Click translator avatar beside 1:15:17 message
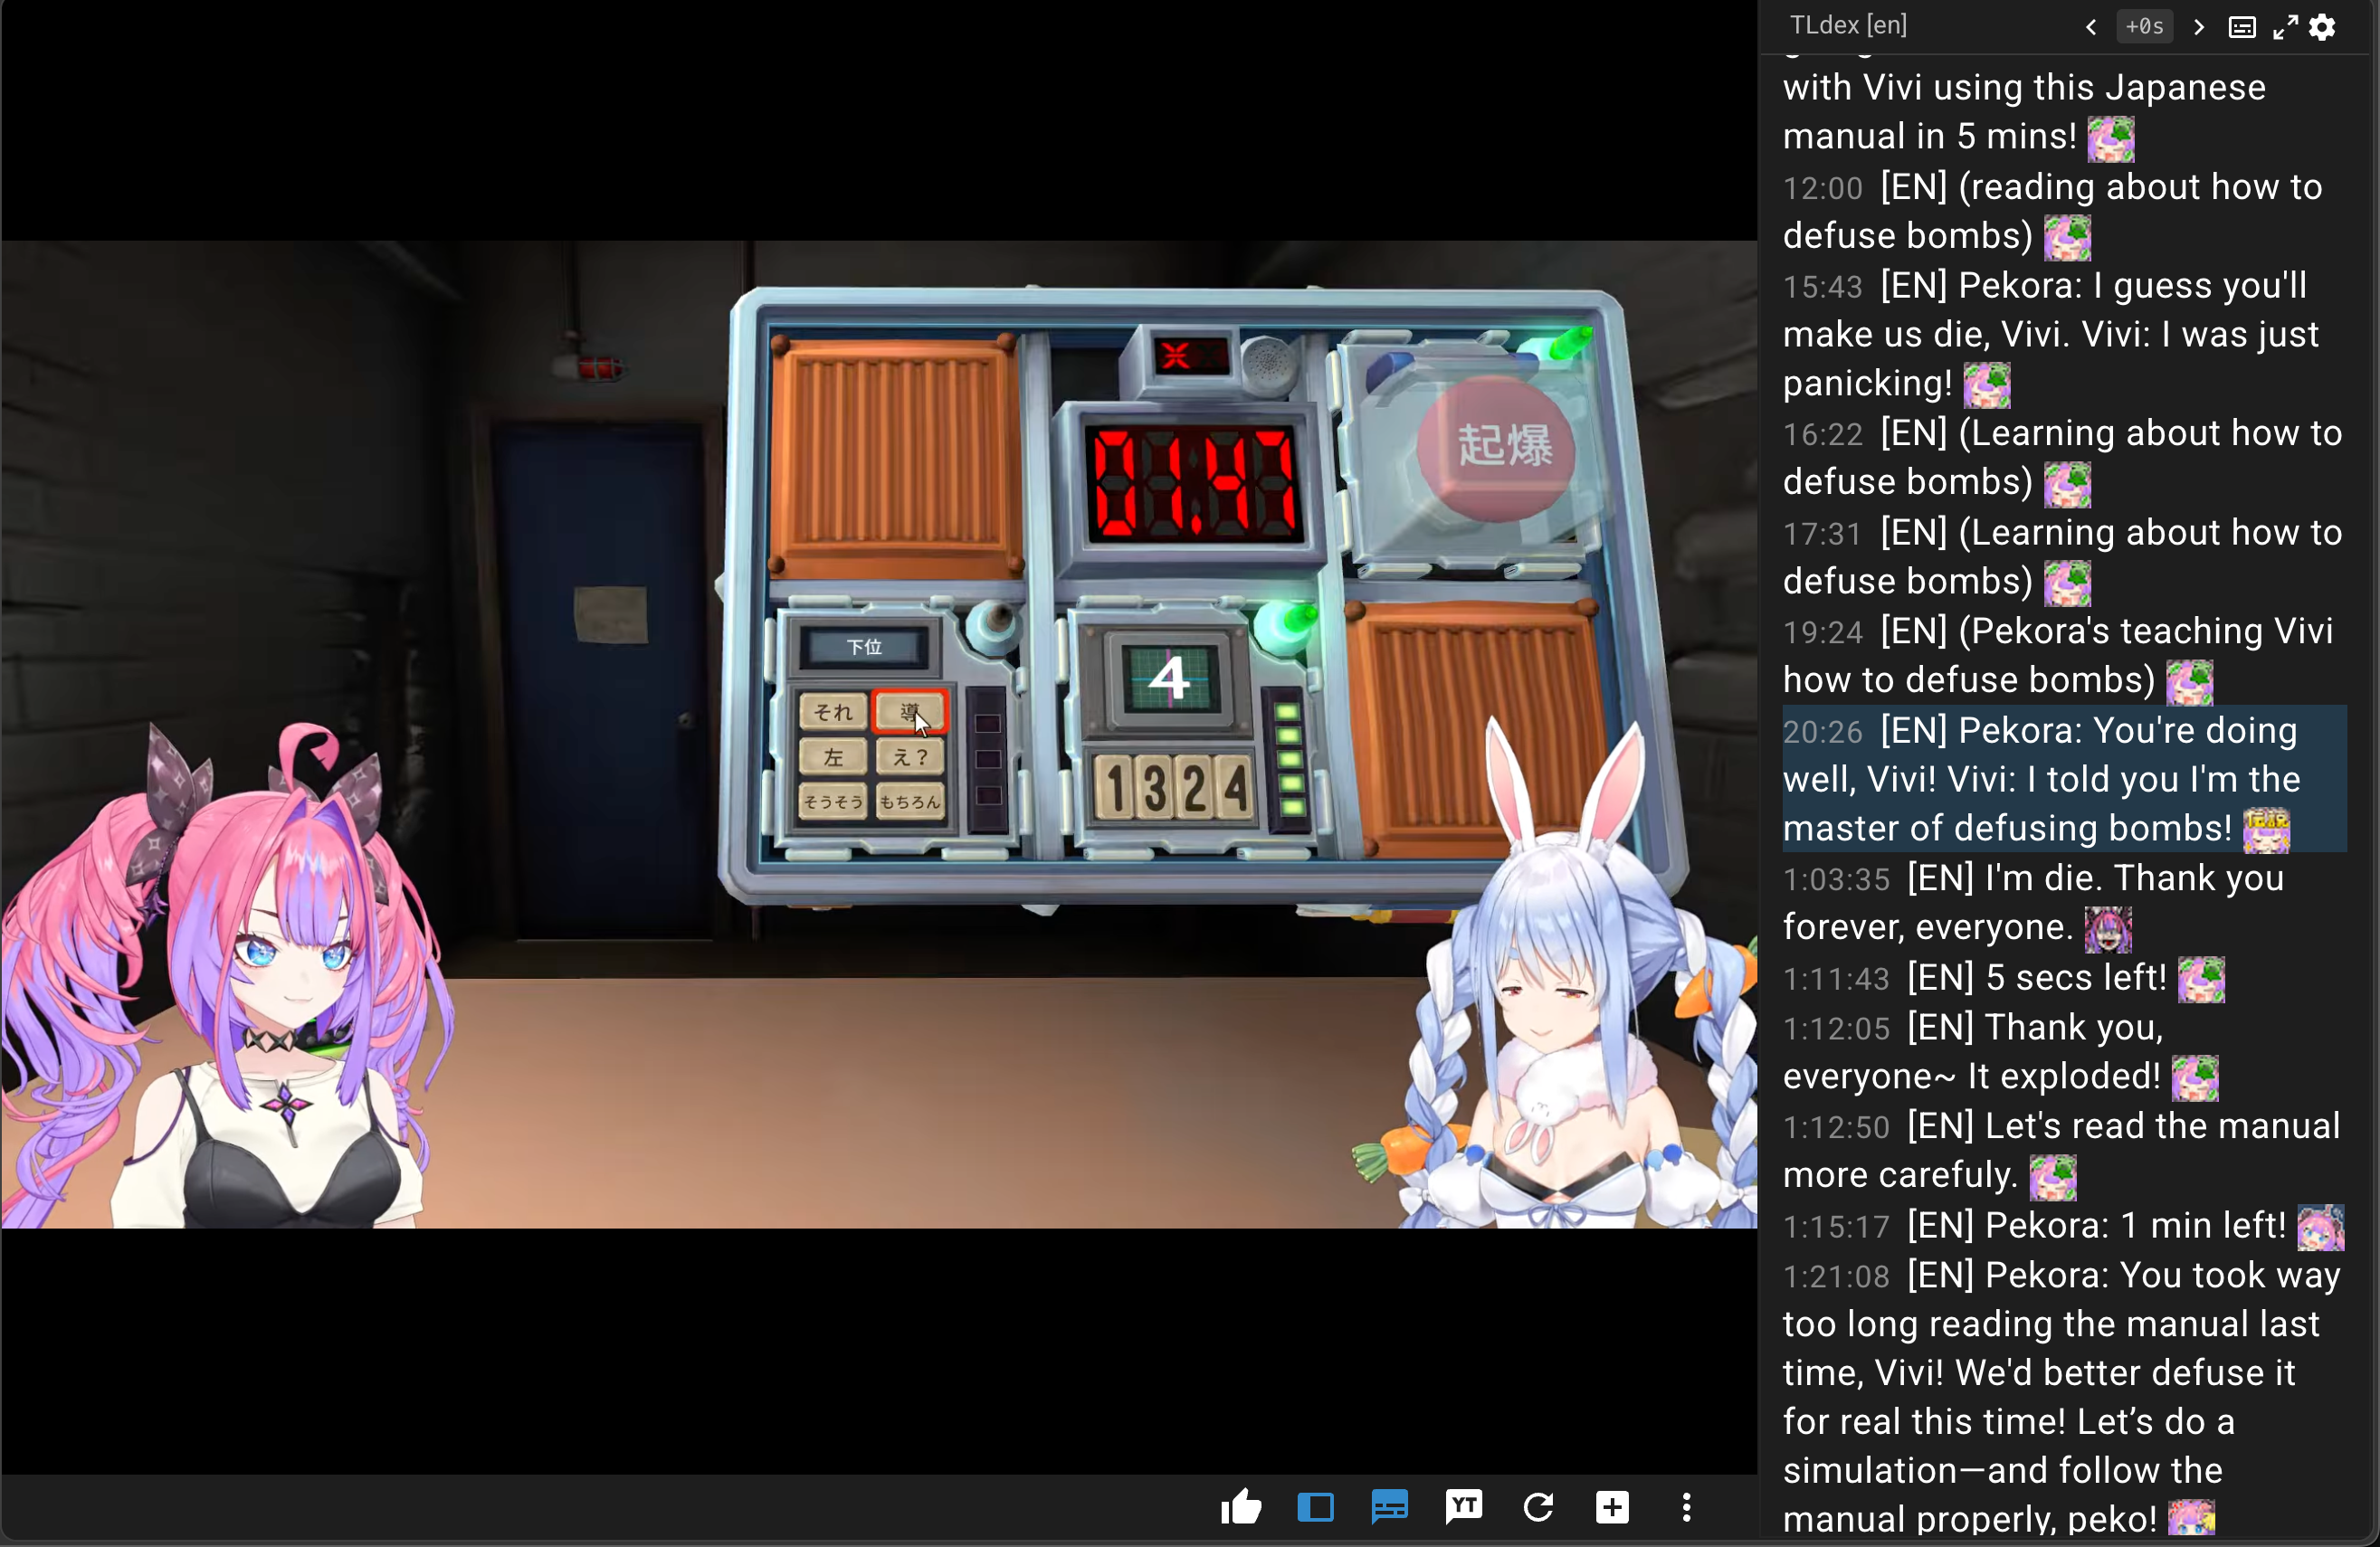 [2320, 1227]
